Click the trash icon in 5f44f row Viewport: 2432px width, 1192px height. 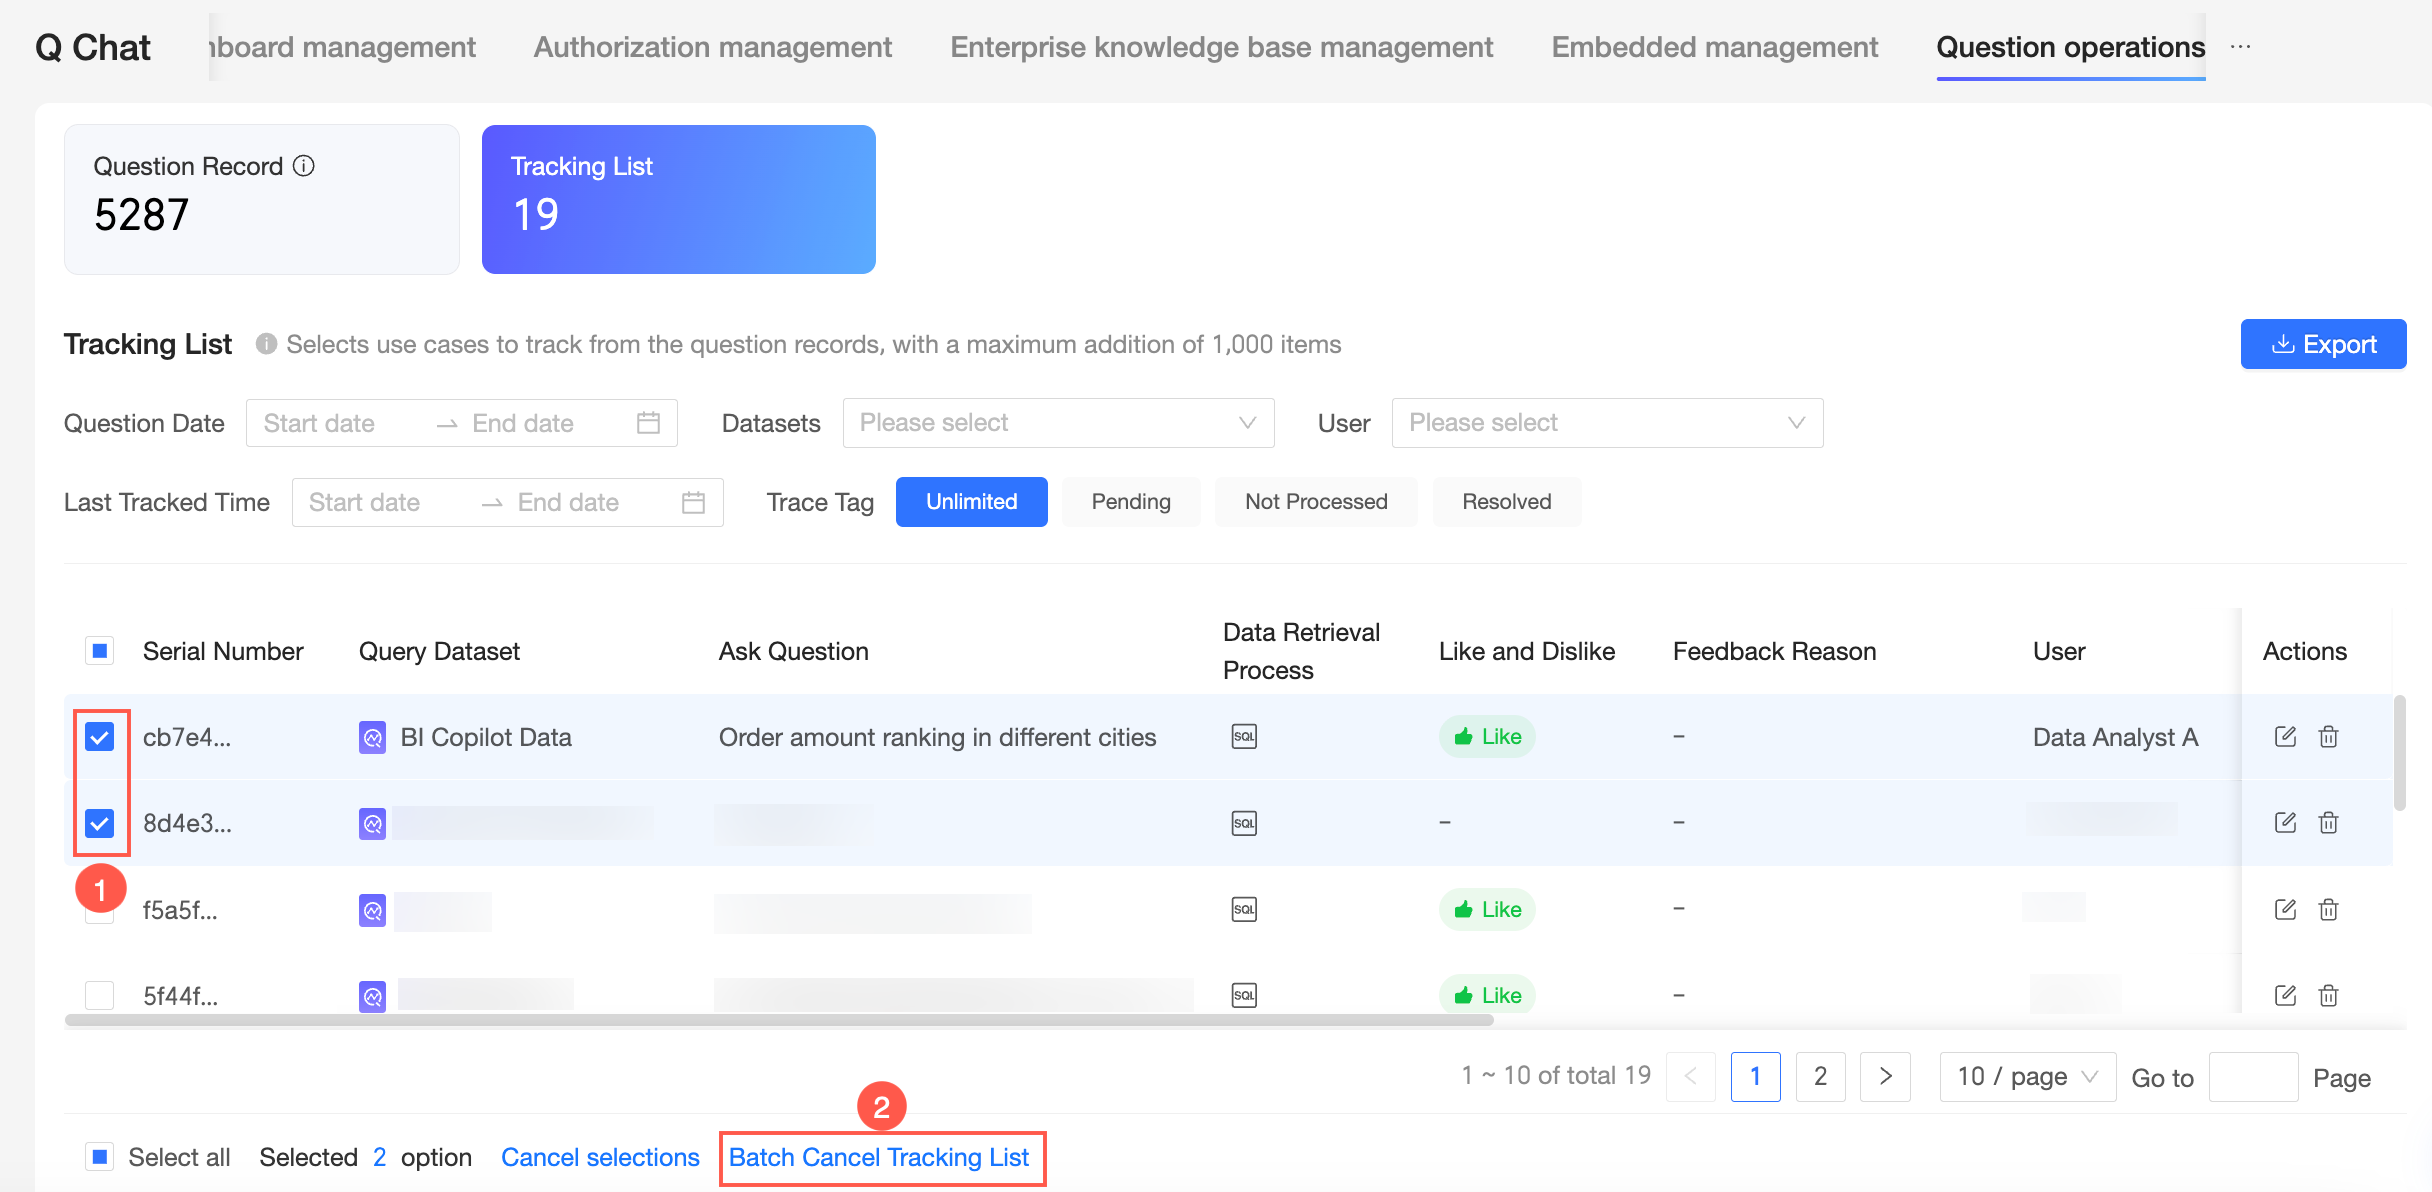click(x=2328, y=996)
